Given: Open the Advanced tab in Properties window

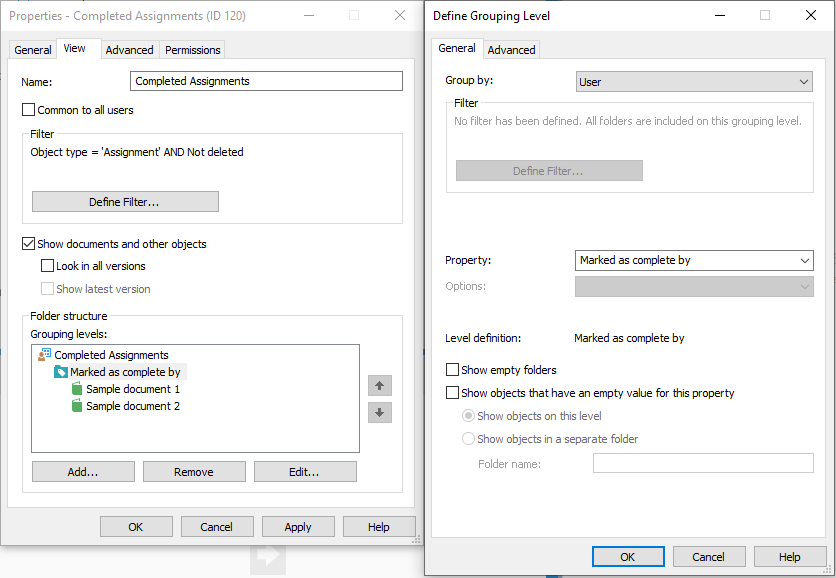Looking at the screenshot, I should [130, 50].
